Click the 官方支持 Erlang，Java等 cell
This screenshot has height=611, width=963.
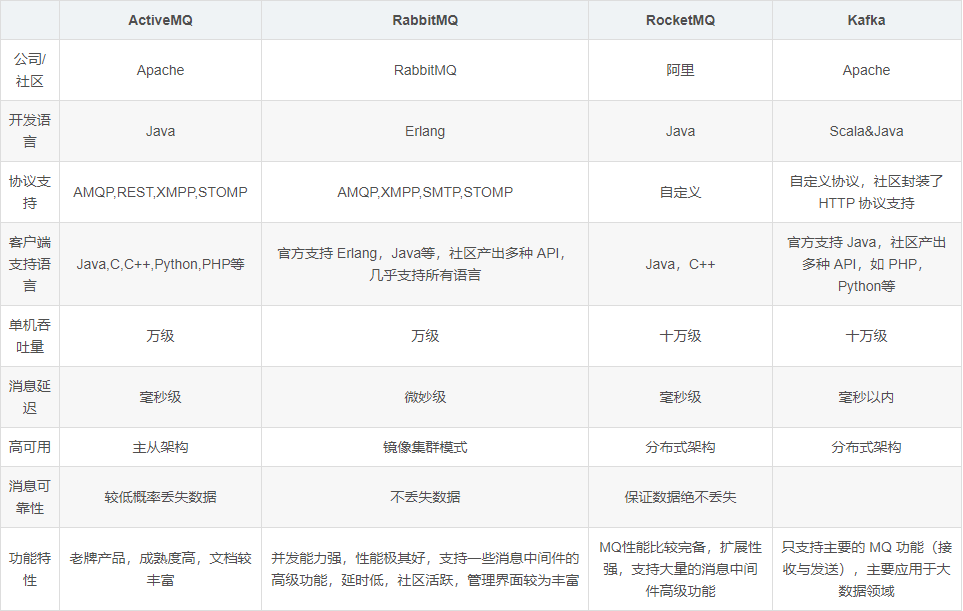[x=425, y=264]
